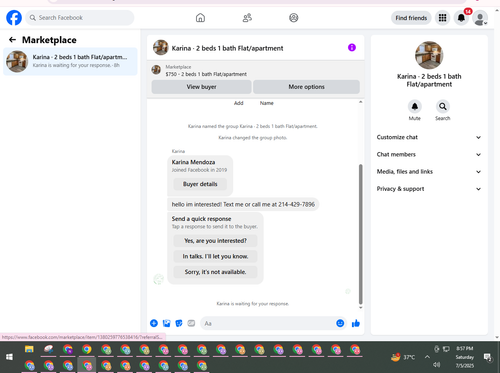
Task: Open notifications bell with badge
Action: [x=461, y=18]
